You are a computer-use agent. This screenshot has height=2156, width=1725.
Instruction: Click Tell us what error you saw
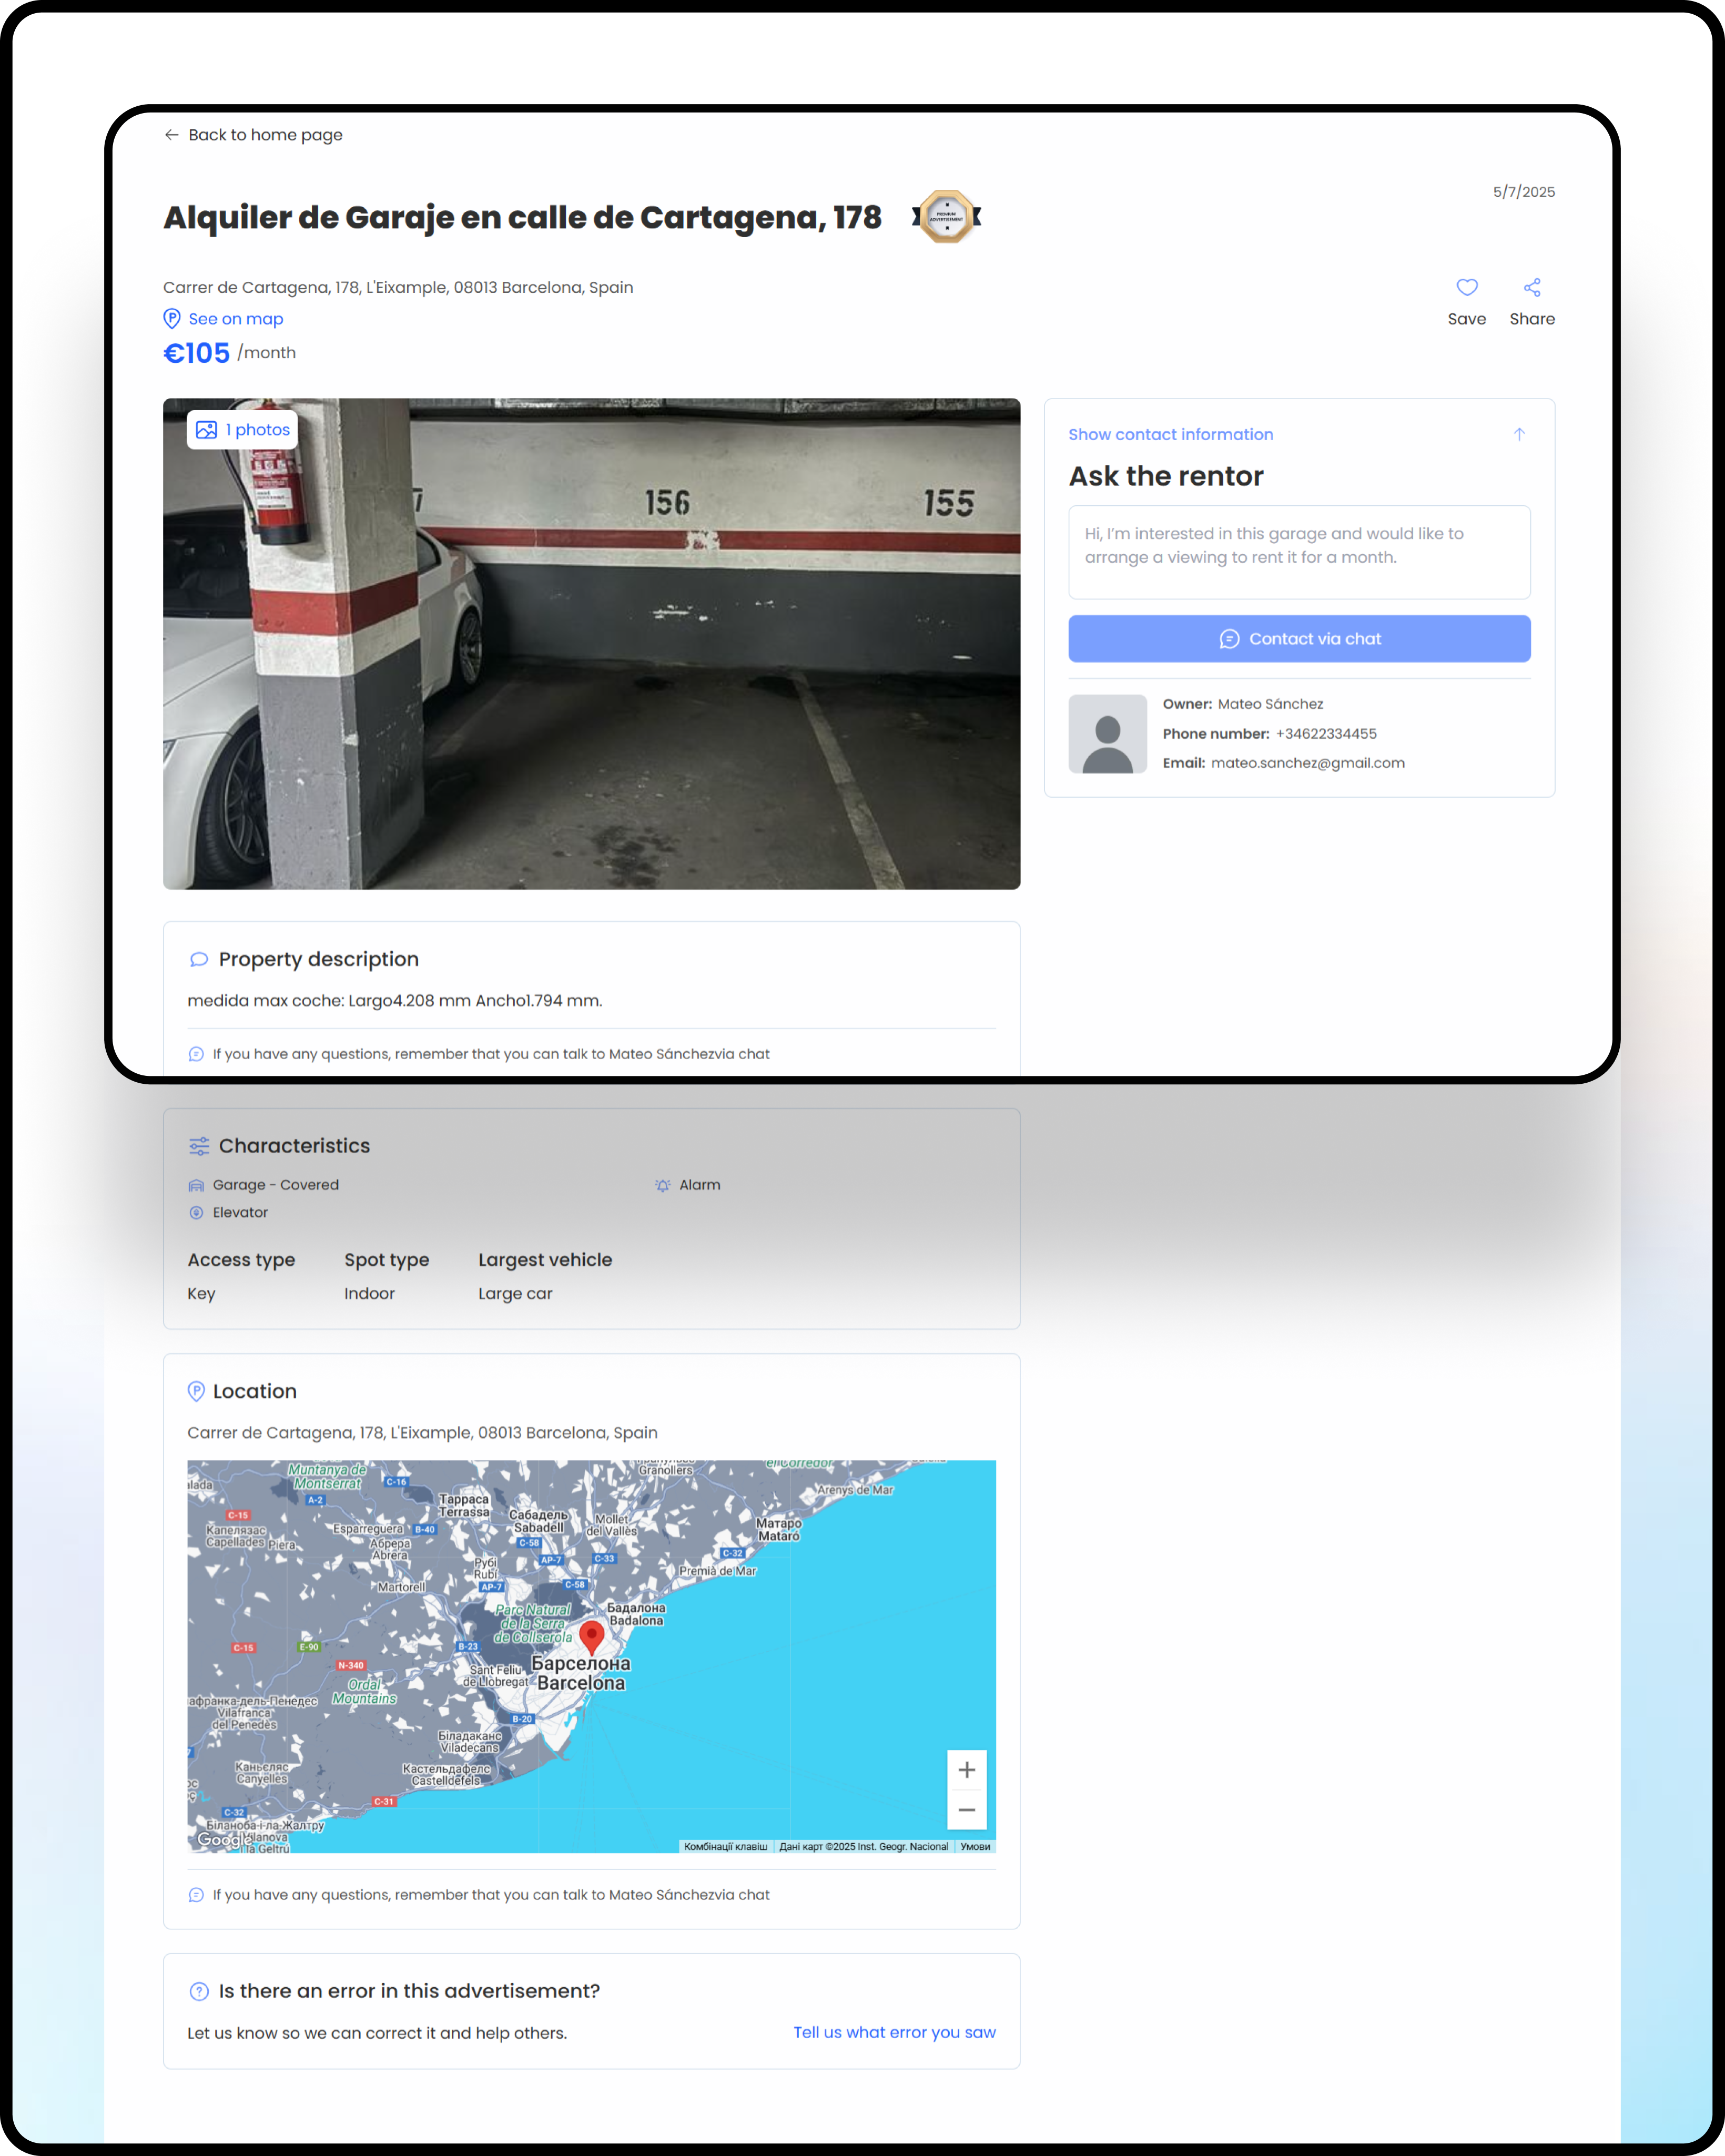pos(894,2032)
